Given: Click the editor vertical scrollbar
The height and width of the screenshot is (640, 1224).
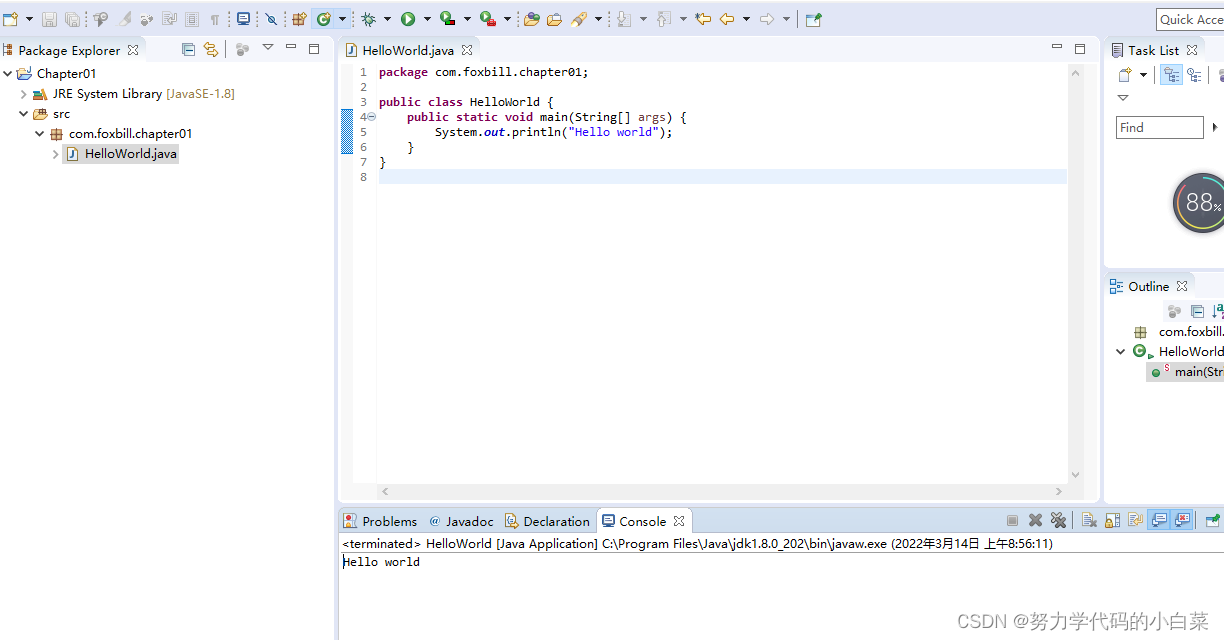Looking at the screenshot, I should pyautogui.click(x=1076, y=274).
